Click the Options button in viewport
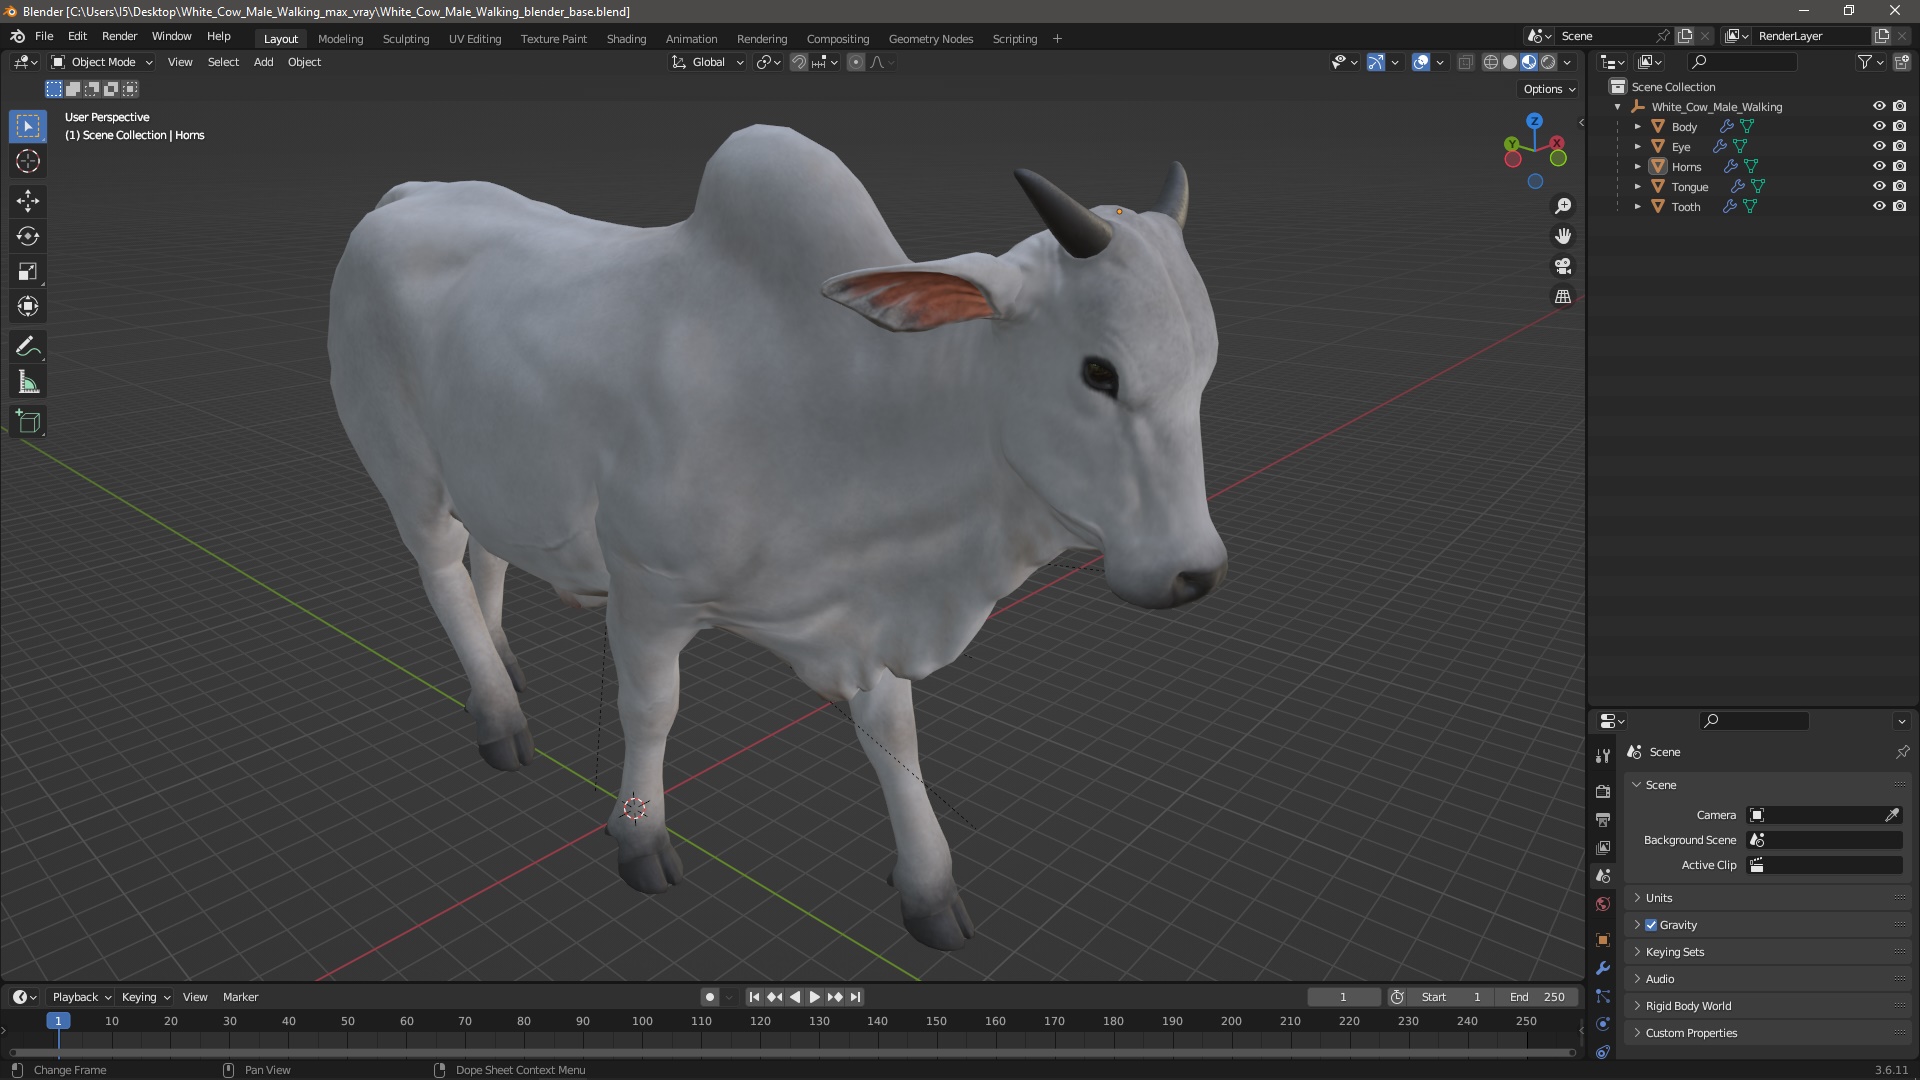 pyautogui.click(x=1548, y=89)
